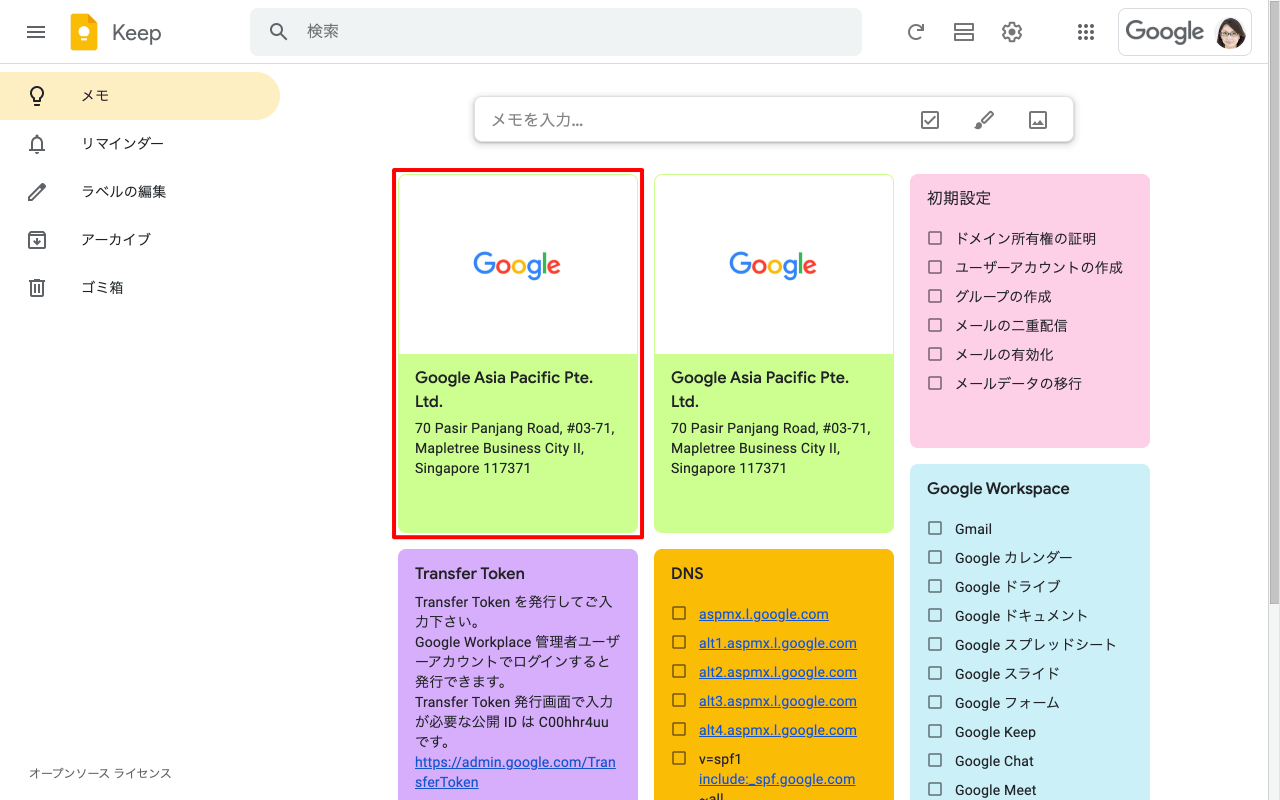
Task: Open the aspmx.l.google.com link
Action: click(763, 614)
